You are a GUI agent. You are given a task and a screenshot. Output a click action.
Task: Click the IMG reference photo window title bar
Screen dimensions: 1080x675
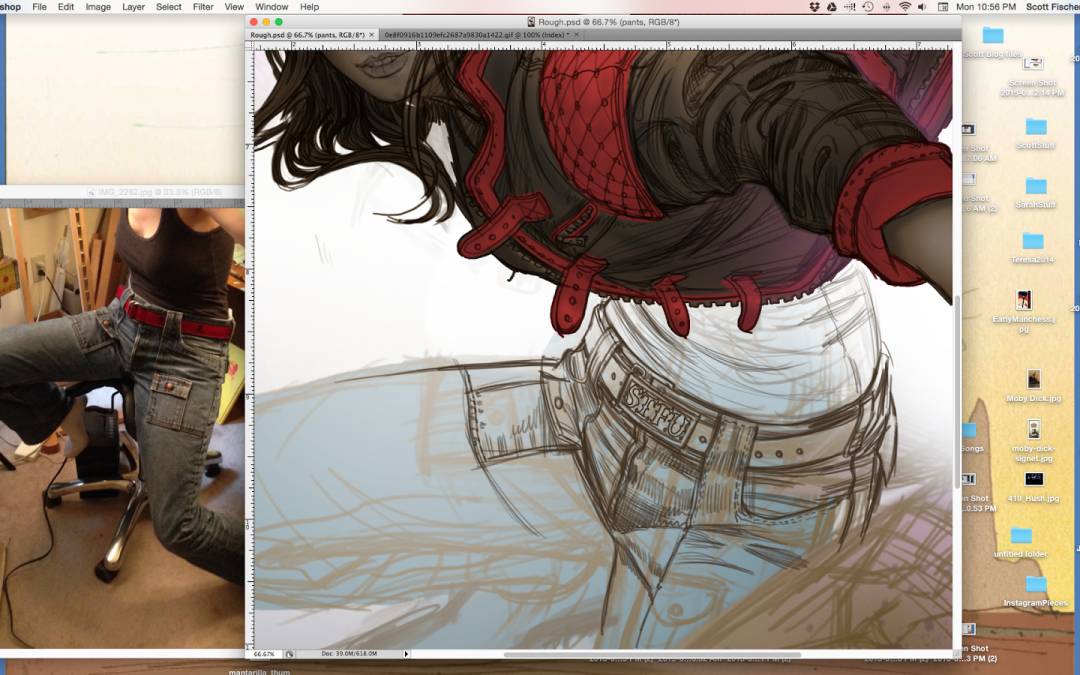click(122, 192)
